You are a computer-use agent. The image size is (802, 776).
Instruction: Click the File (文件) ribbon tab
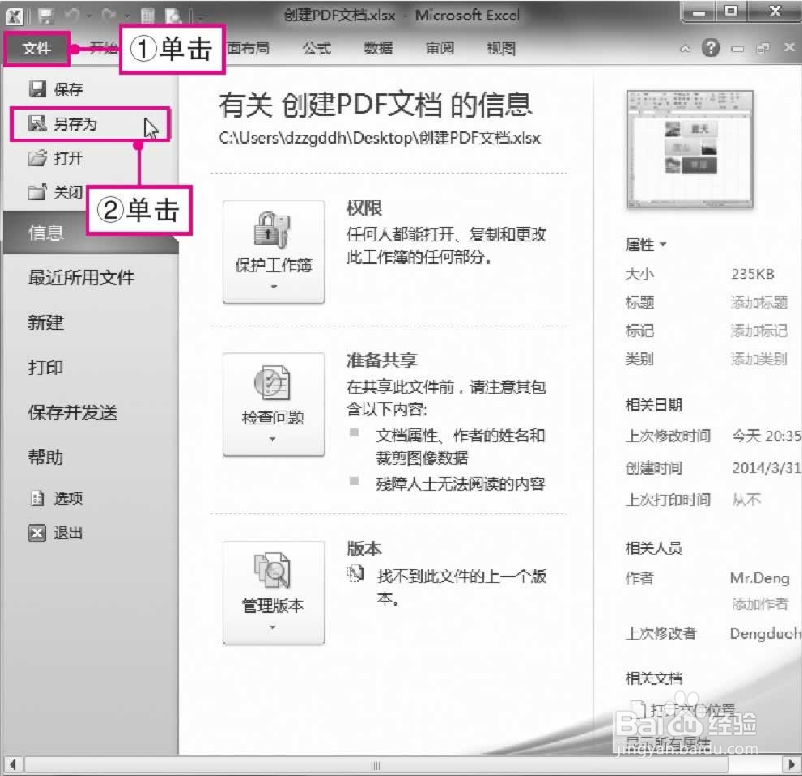pos(36,49)
